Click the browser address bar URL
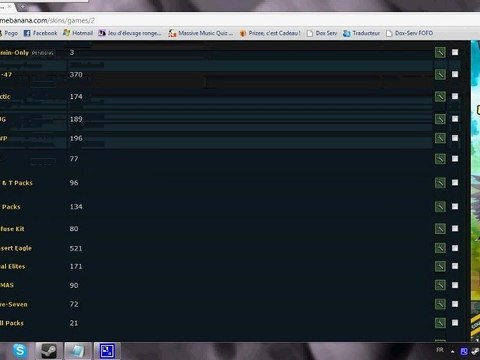 click(47, 21)
